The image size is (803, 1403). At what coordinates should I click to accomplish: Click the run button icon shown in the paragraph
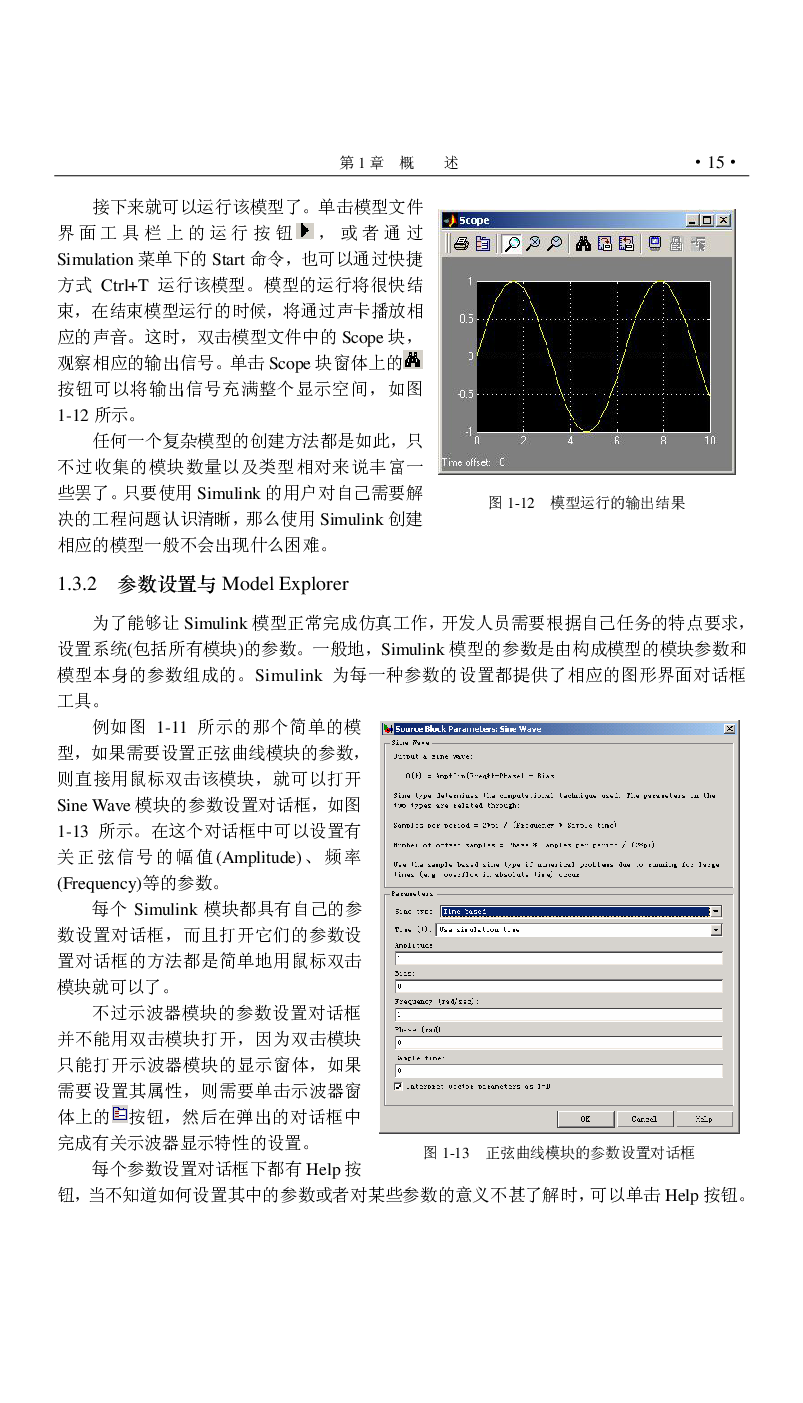tap(307, 232)
